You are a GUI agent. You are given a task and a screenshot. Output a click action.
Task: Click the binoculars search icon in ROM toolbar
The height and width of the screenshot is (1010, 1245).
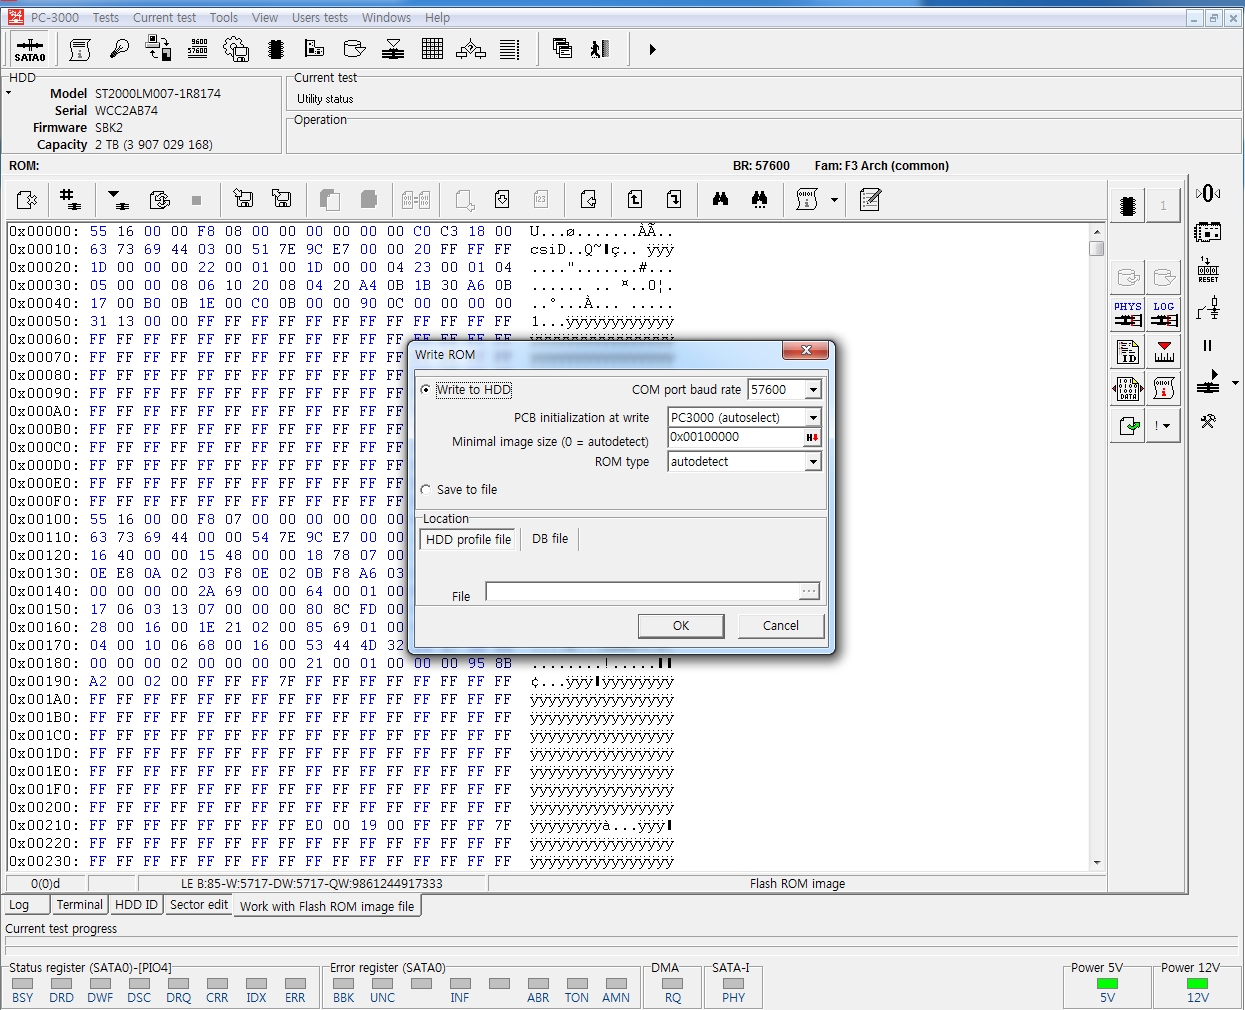click(x=720, y=200)
